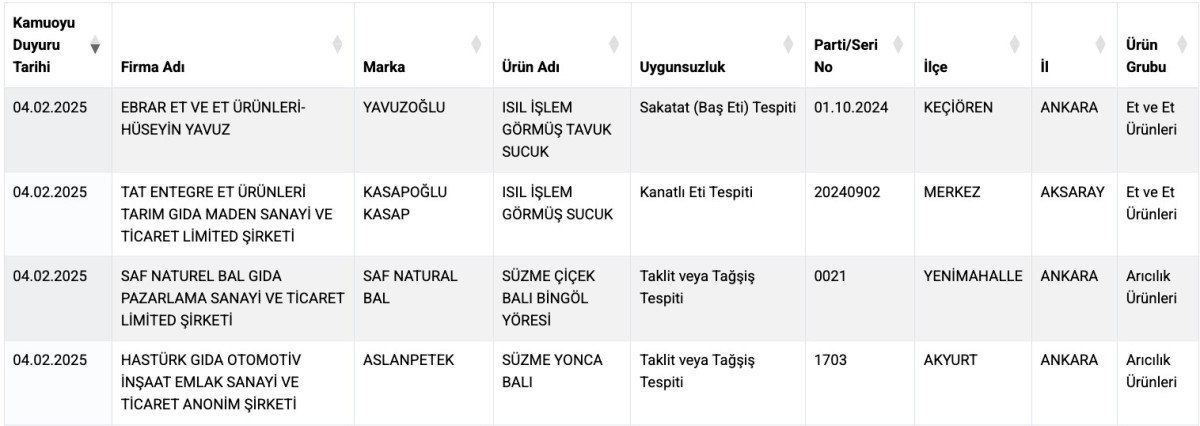1200x426 pixels.
Task: Sort by Kamuoyu Duyuru Tarihi arrow icon
Action: coord(95,45)
